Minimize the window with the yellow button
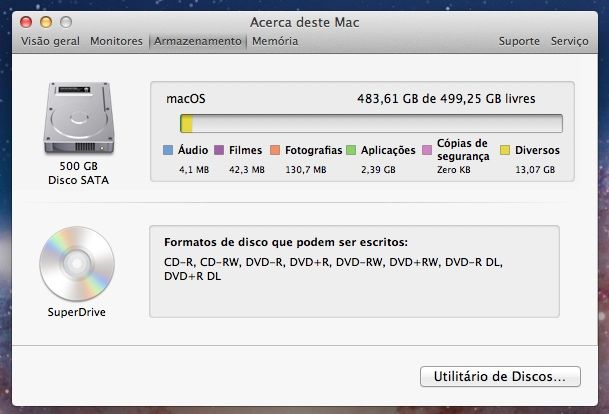This screenshot has height=414, width=609. 46,22
